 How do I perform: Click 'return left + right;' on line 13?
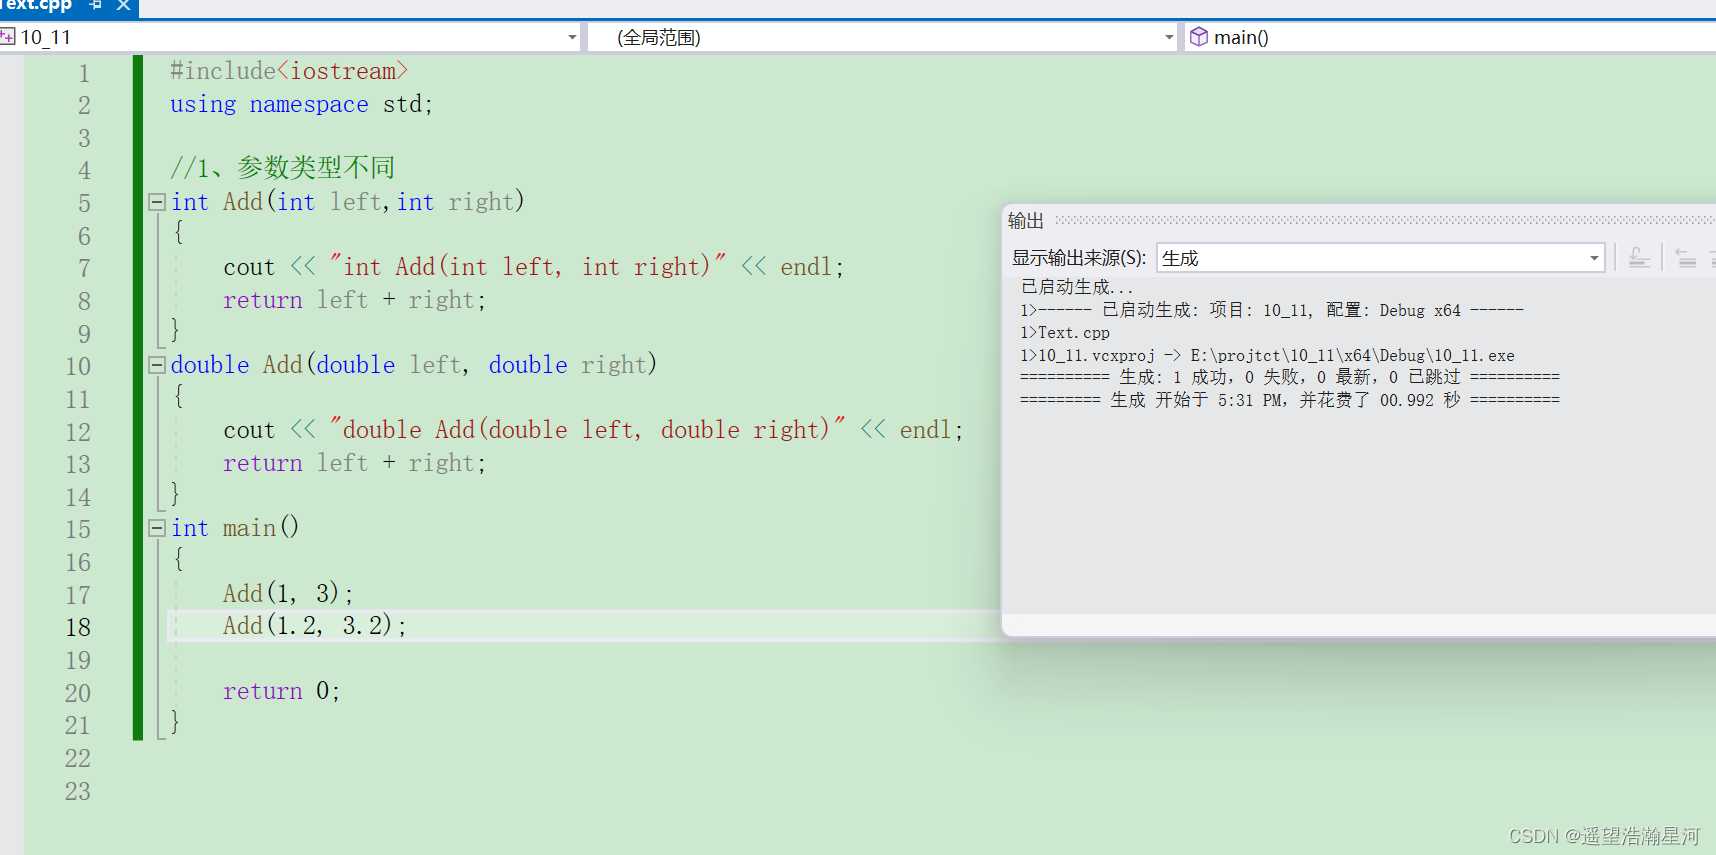click(354, 463)
